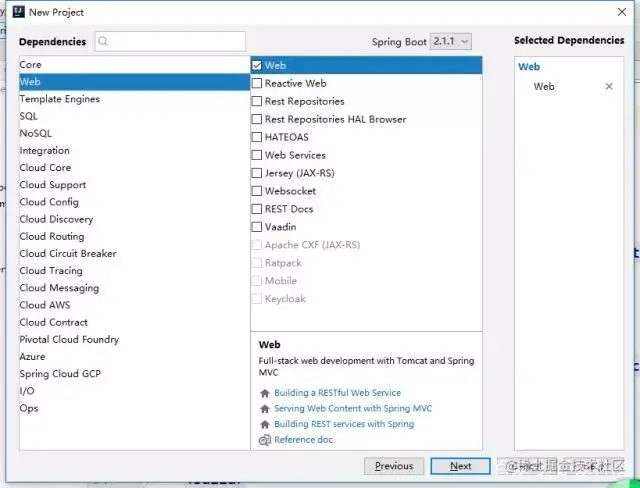Viewport: 640px width, 488px height.
Task: Click the search magnifier icon in Dependencies field
Action: point(103,41)
